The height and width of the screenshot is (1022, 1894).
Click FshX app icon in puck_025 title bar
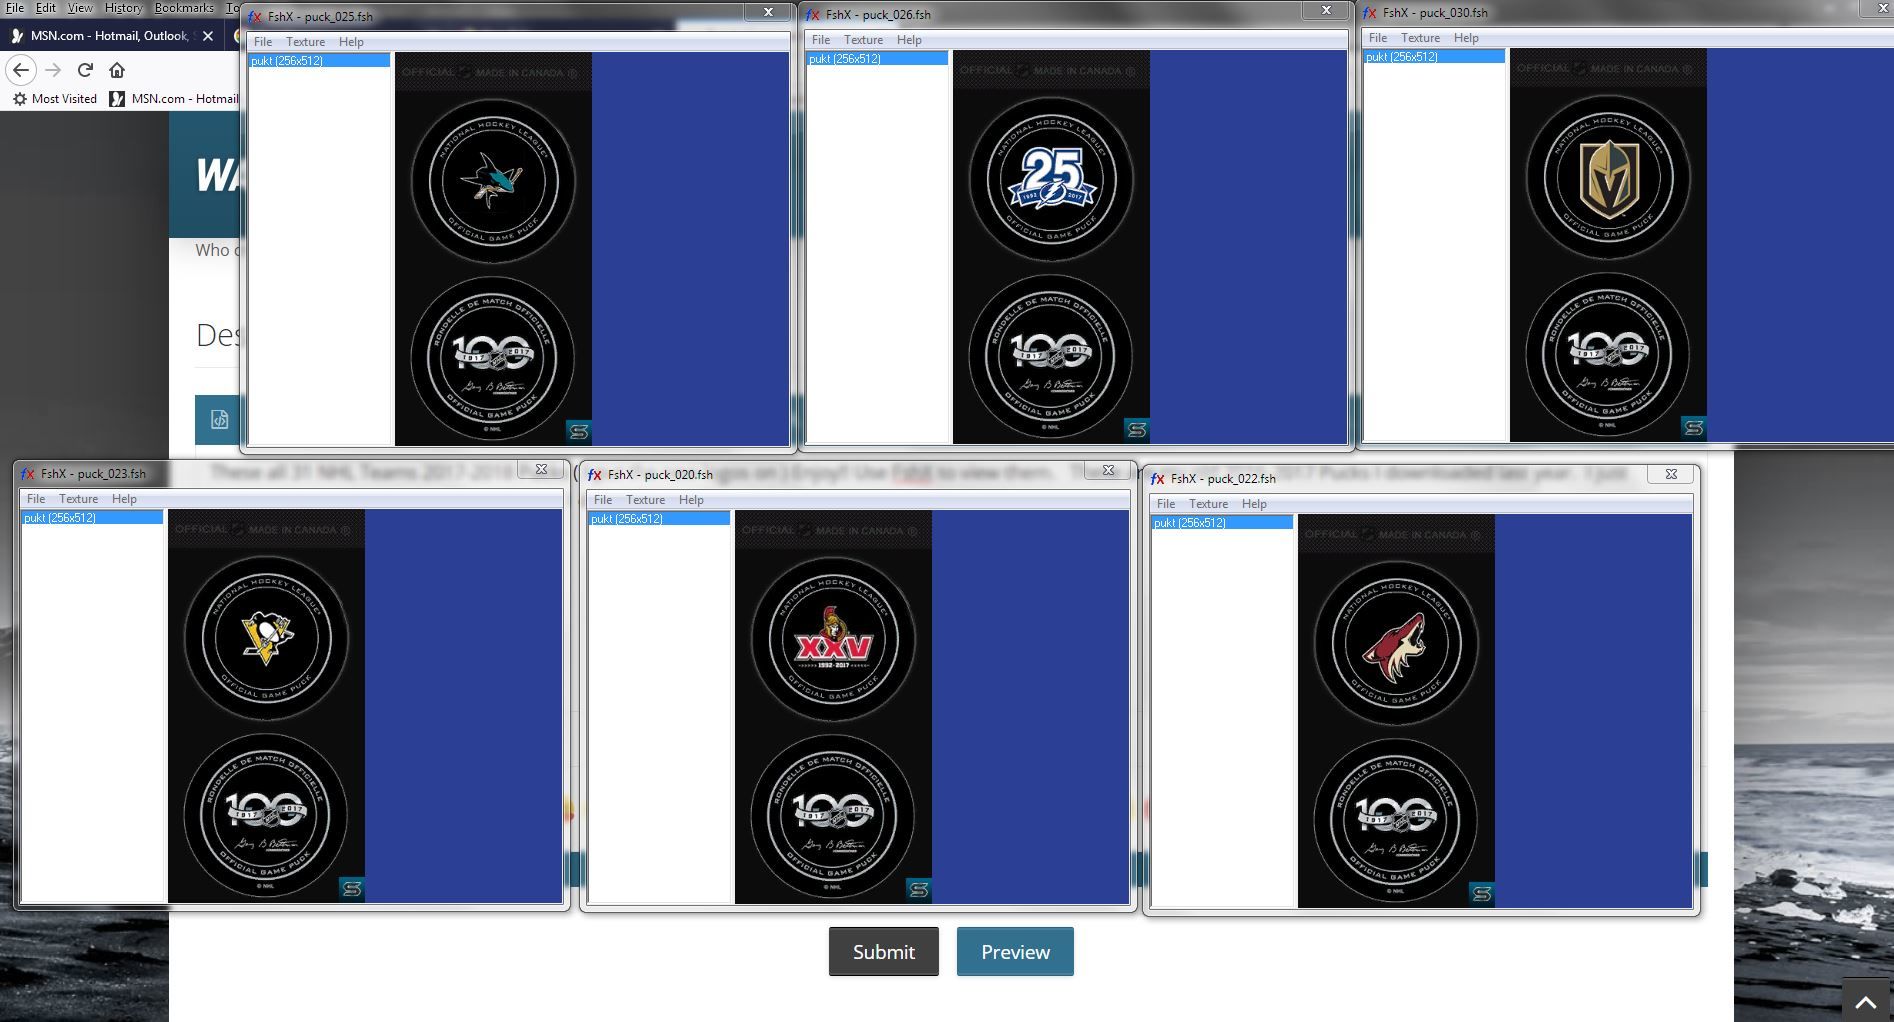click(x=256, y=17)
